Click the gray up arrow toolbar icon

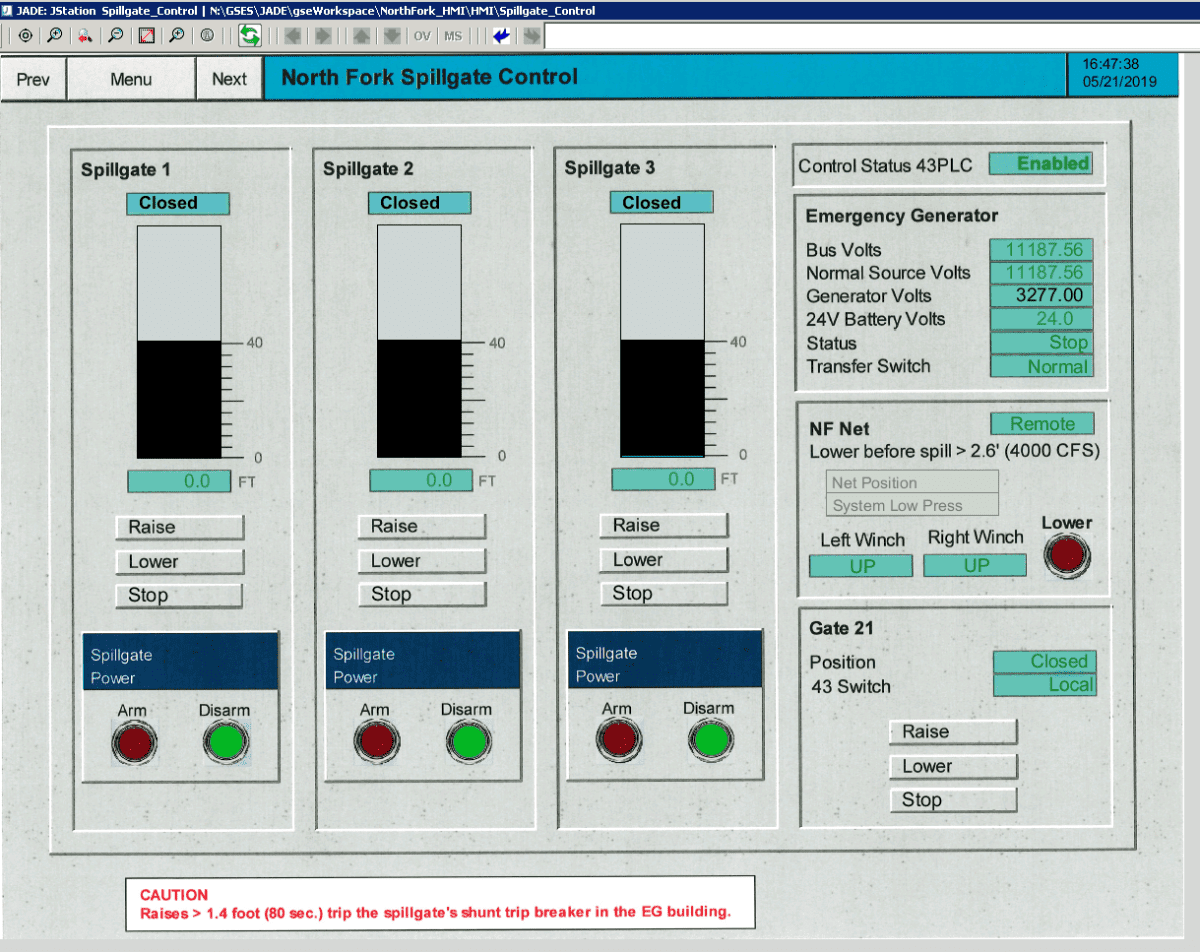[x=362, y=35]
